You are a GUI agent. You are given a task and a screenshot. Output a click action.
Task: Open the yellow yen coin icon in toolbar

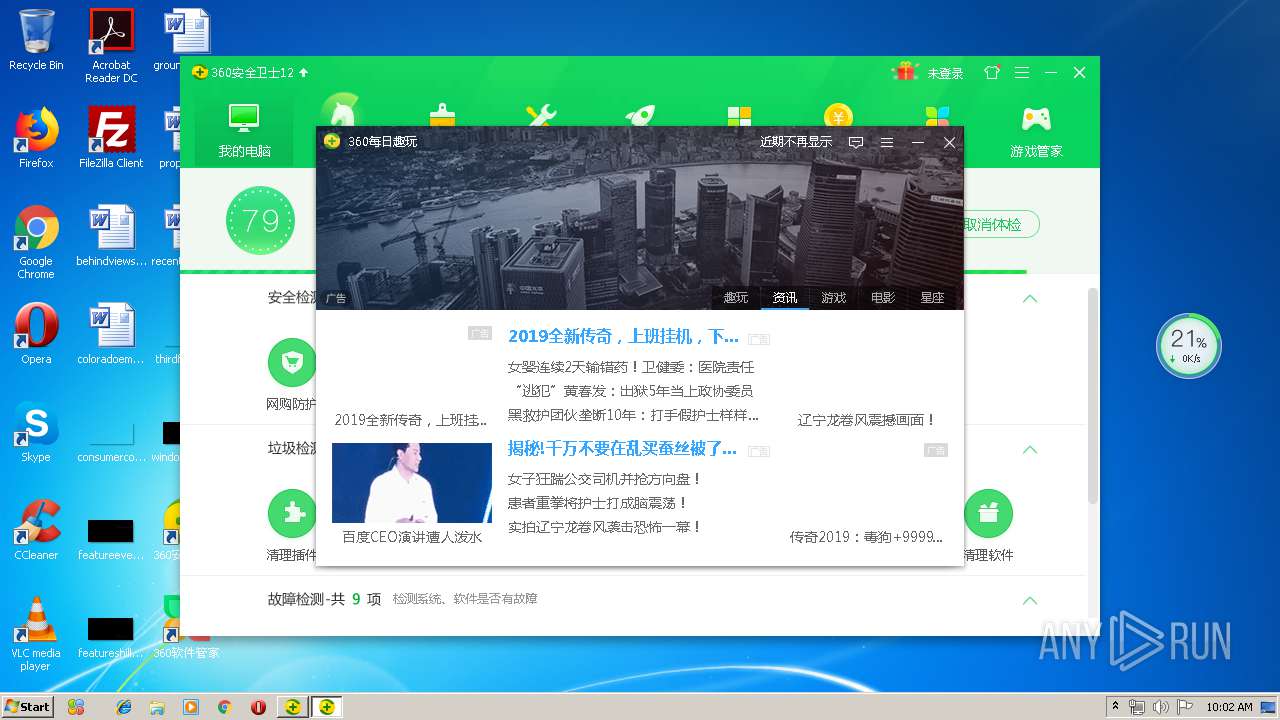click(x=838, y=114)
